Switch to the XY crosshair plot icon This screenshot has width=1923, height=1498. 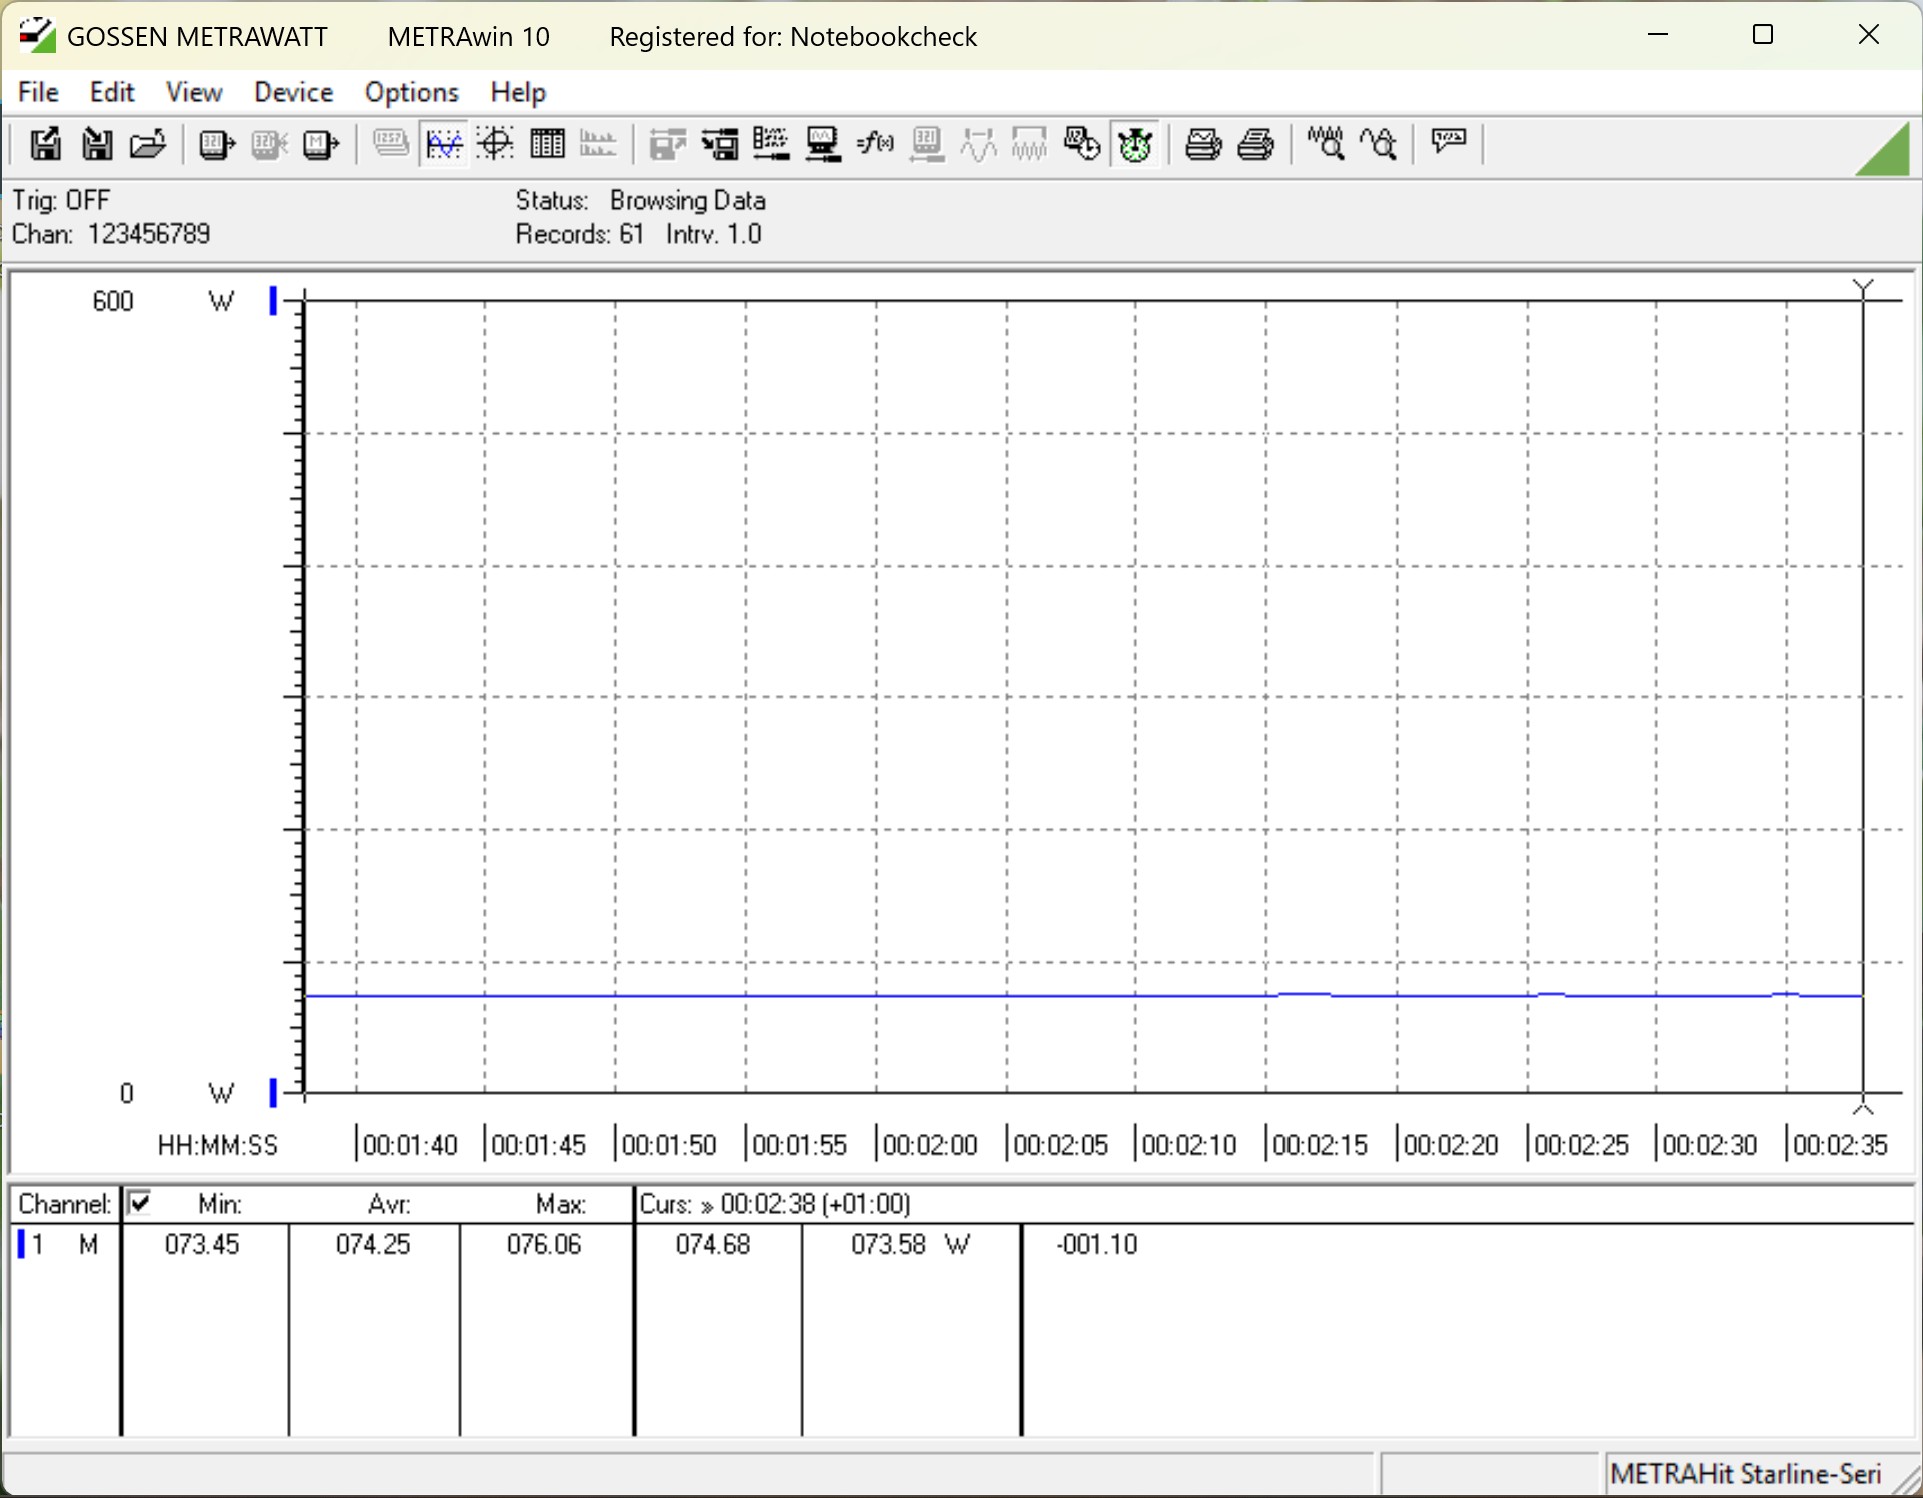click(495, 145)
